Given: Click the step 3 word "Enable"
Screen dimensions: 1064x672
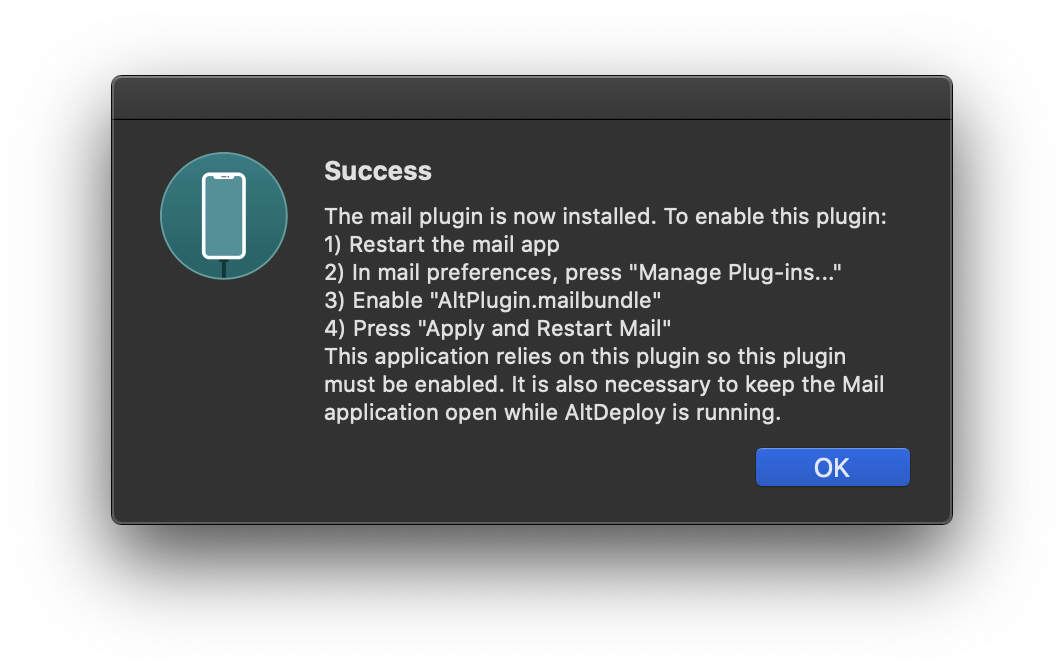Looking at the screenshot, I should click(x=392, y=300).
